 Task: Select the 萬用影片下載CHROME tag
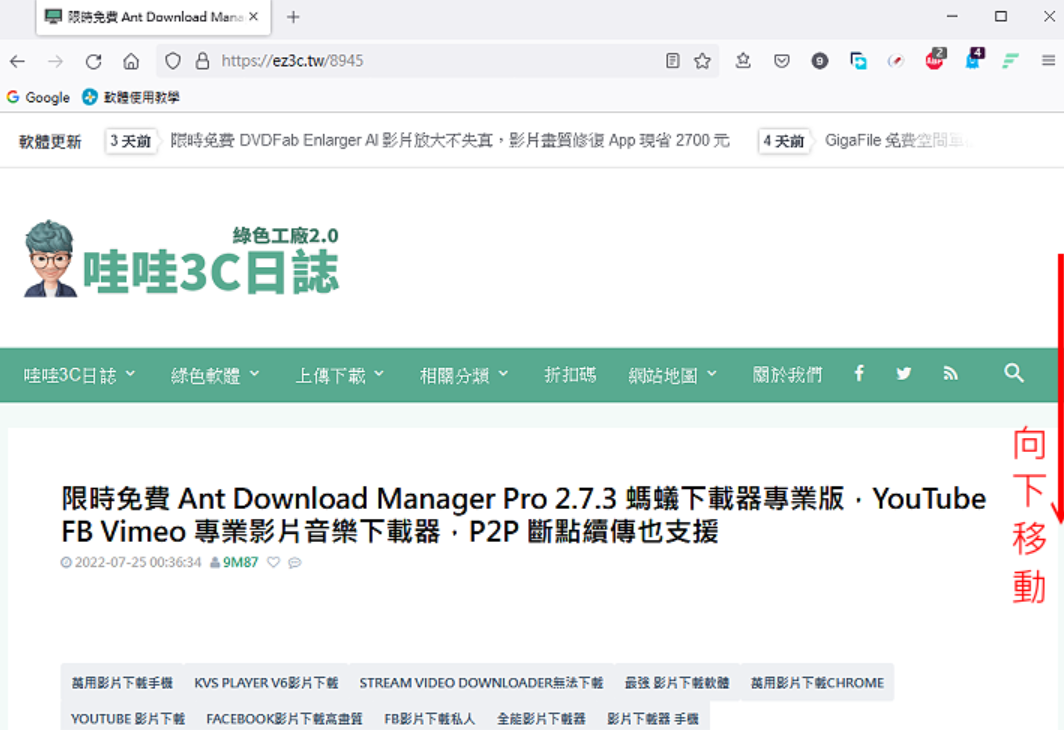817,683
